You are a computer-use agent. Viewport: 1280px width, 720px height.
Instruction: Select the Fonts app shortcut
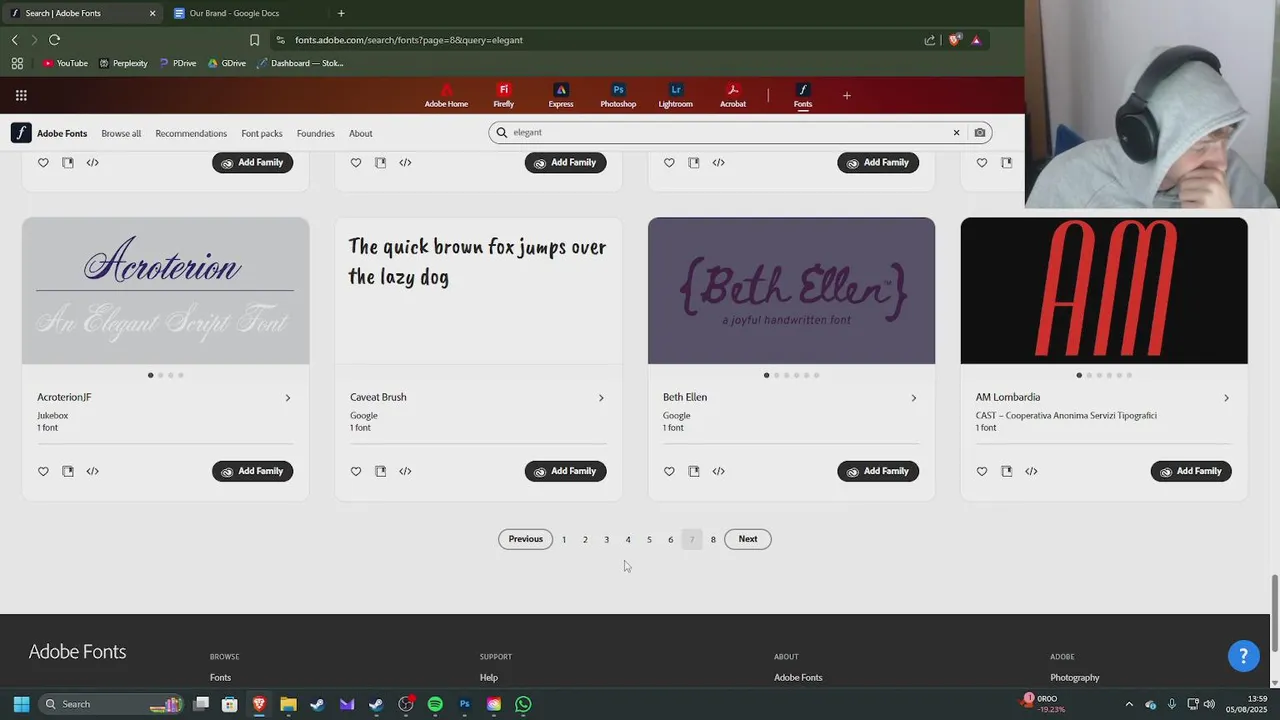[x=803, y=96]
